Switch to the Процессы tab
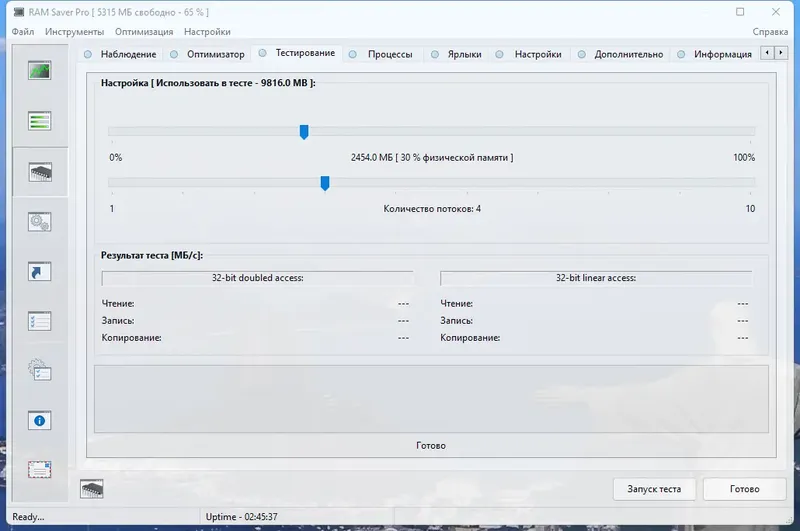800x531 pixels. coord(382,54)
